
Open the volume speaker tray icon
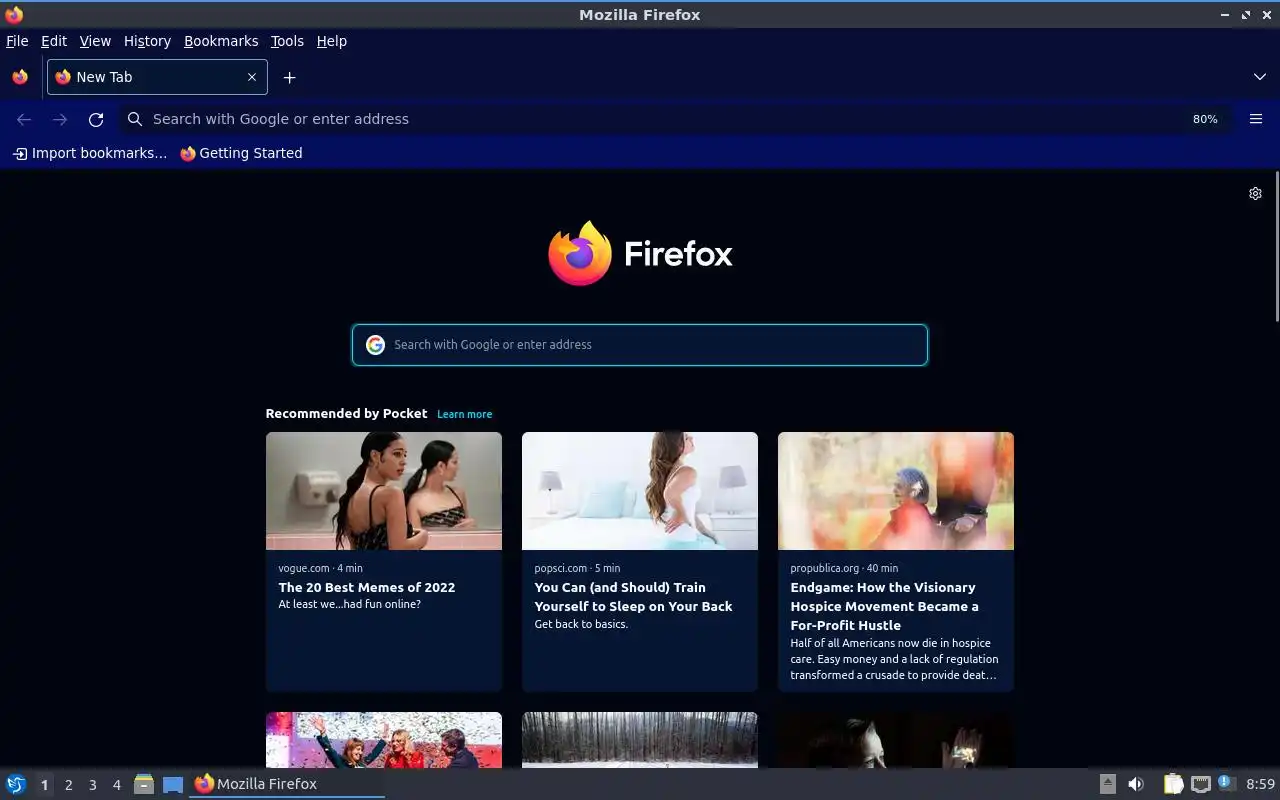pos(1136,784)
